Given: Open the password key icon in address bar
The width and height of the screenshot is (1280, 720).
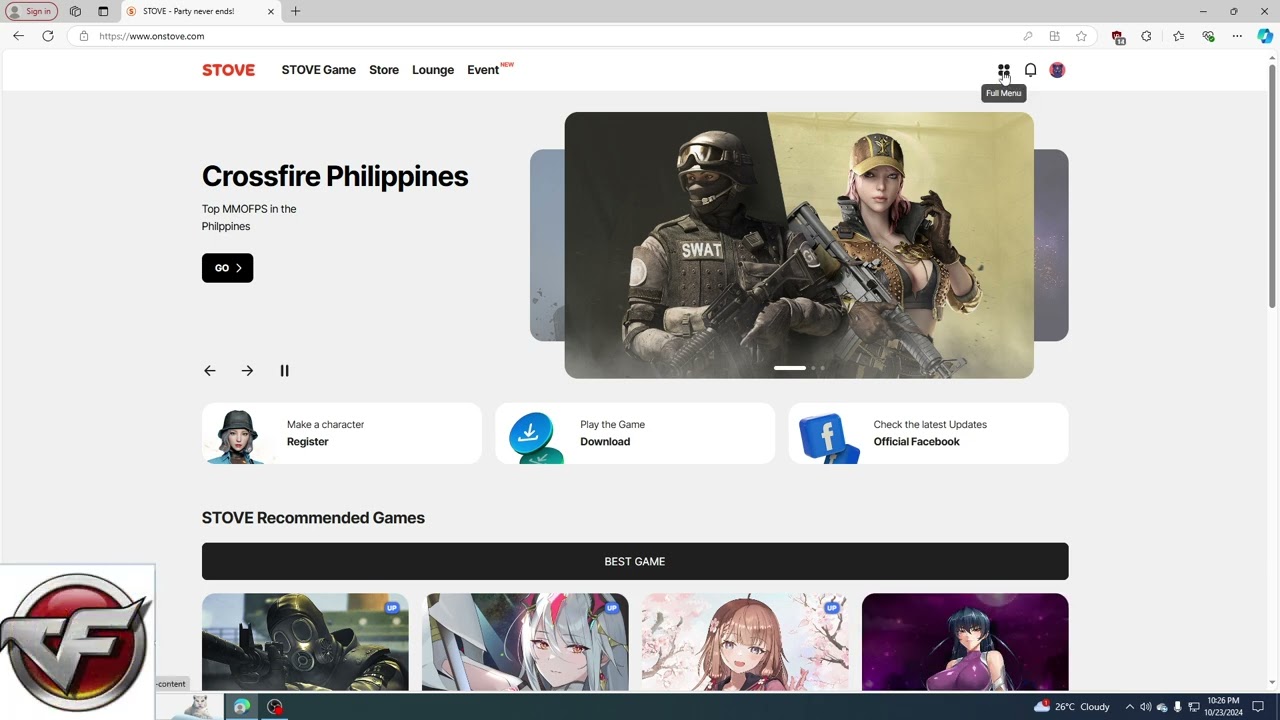Looking at the screenshot, I should 1027,36.
